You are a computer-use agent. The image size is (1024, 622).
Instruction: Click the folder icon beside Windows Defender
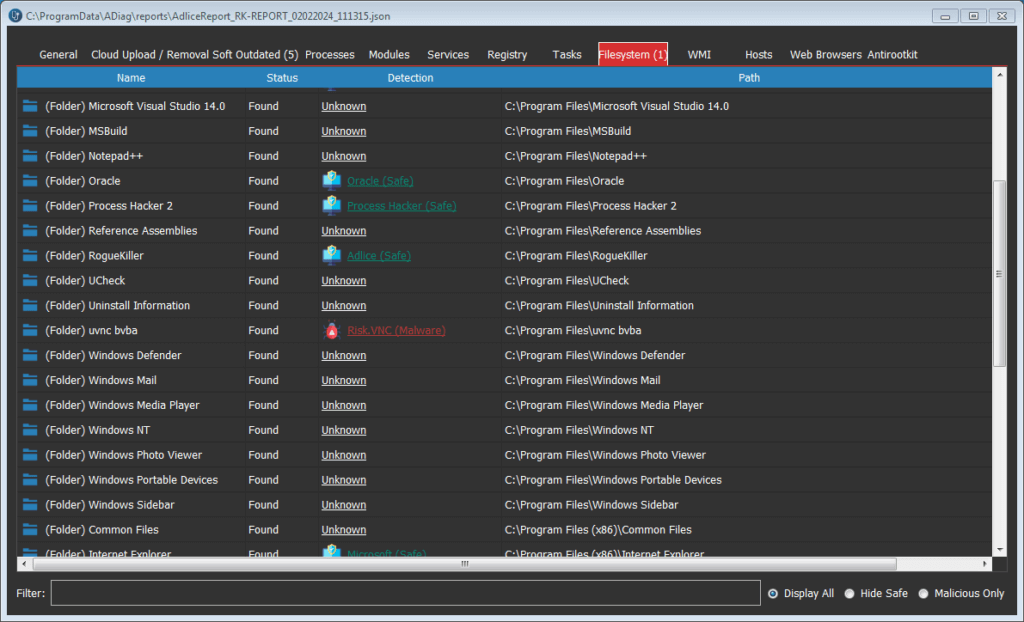30,356
